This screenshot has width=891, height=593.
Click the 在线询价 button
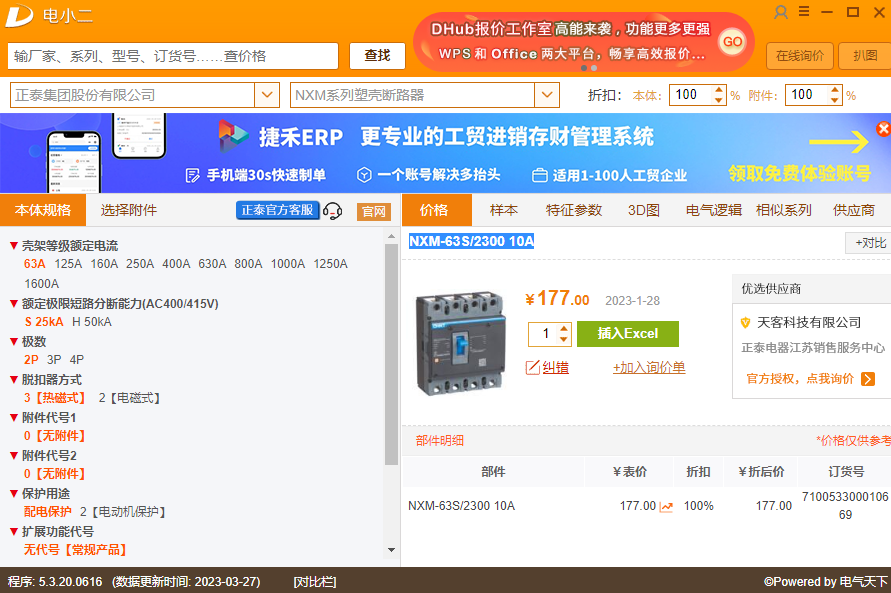point(800,56)
